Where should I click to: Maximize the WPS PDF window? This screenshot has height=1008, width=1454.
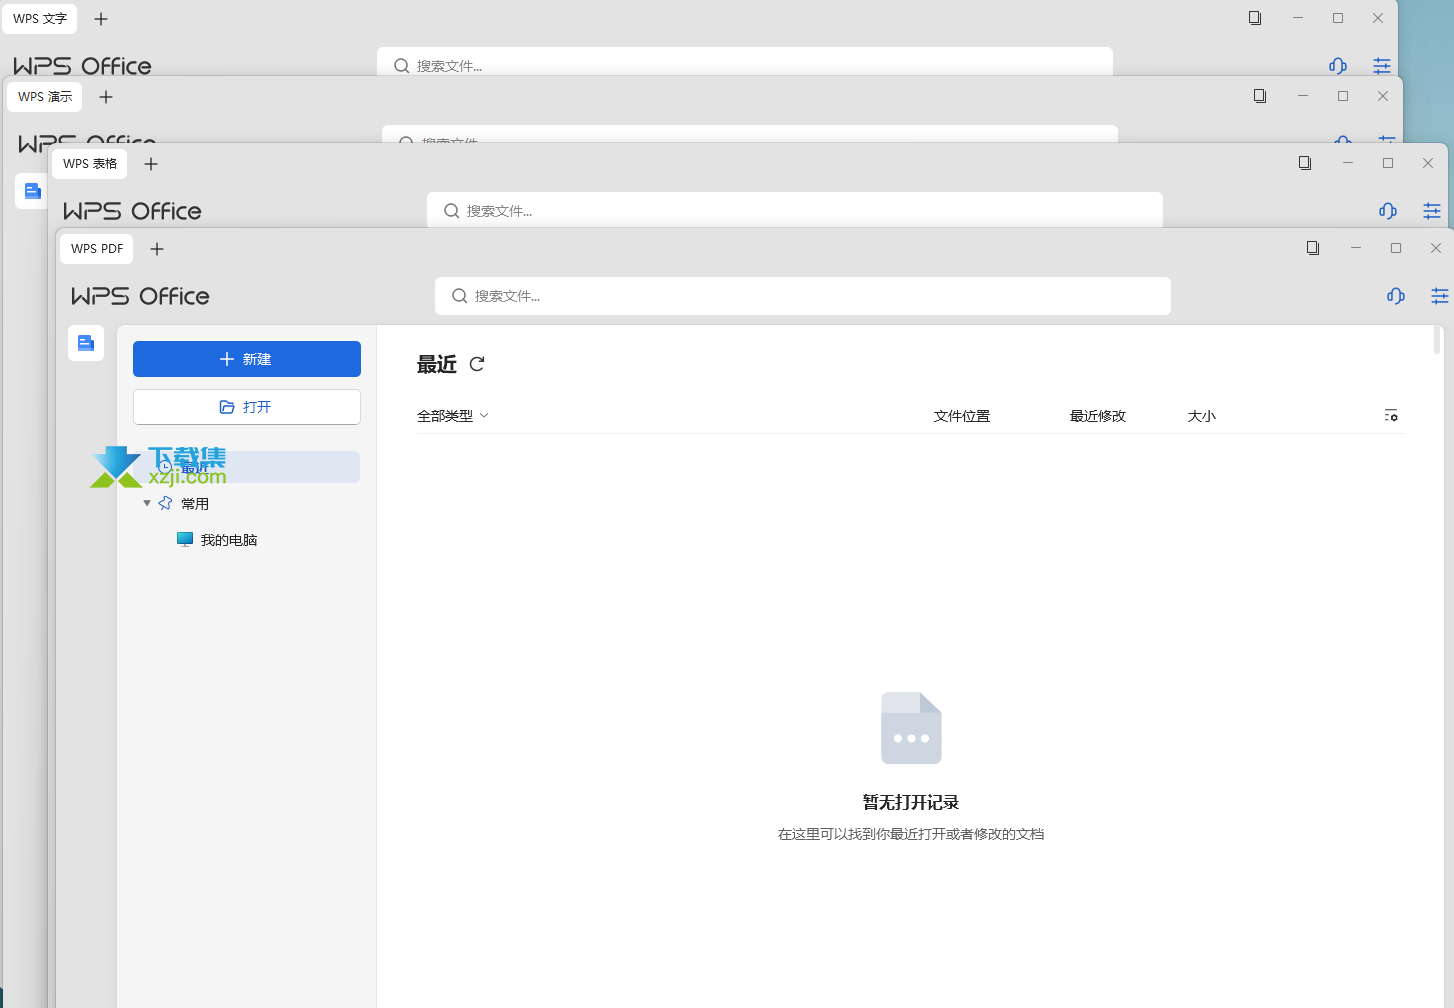(1396, 248)
